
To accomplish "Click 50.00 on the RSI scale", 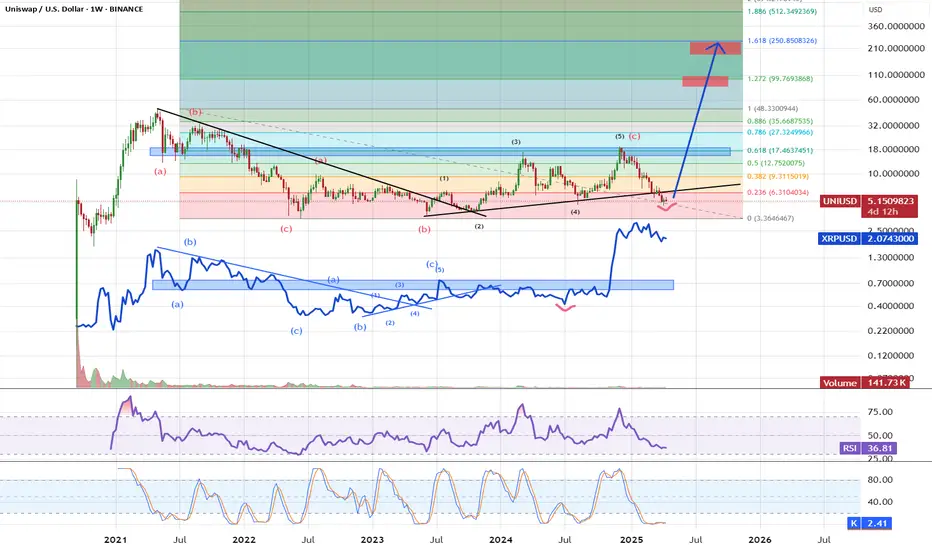I will coord(880,436).
